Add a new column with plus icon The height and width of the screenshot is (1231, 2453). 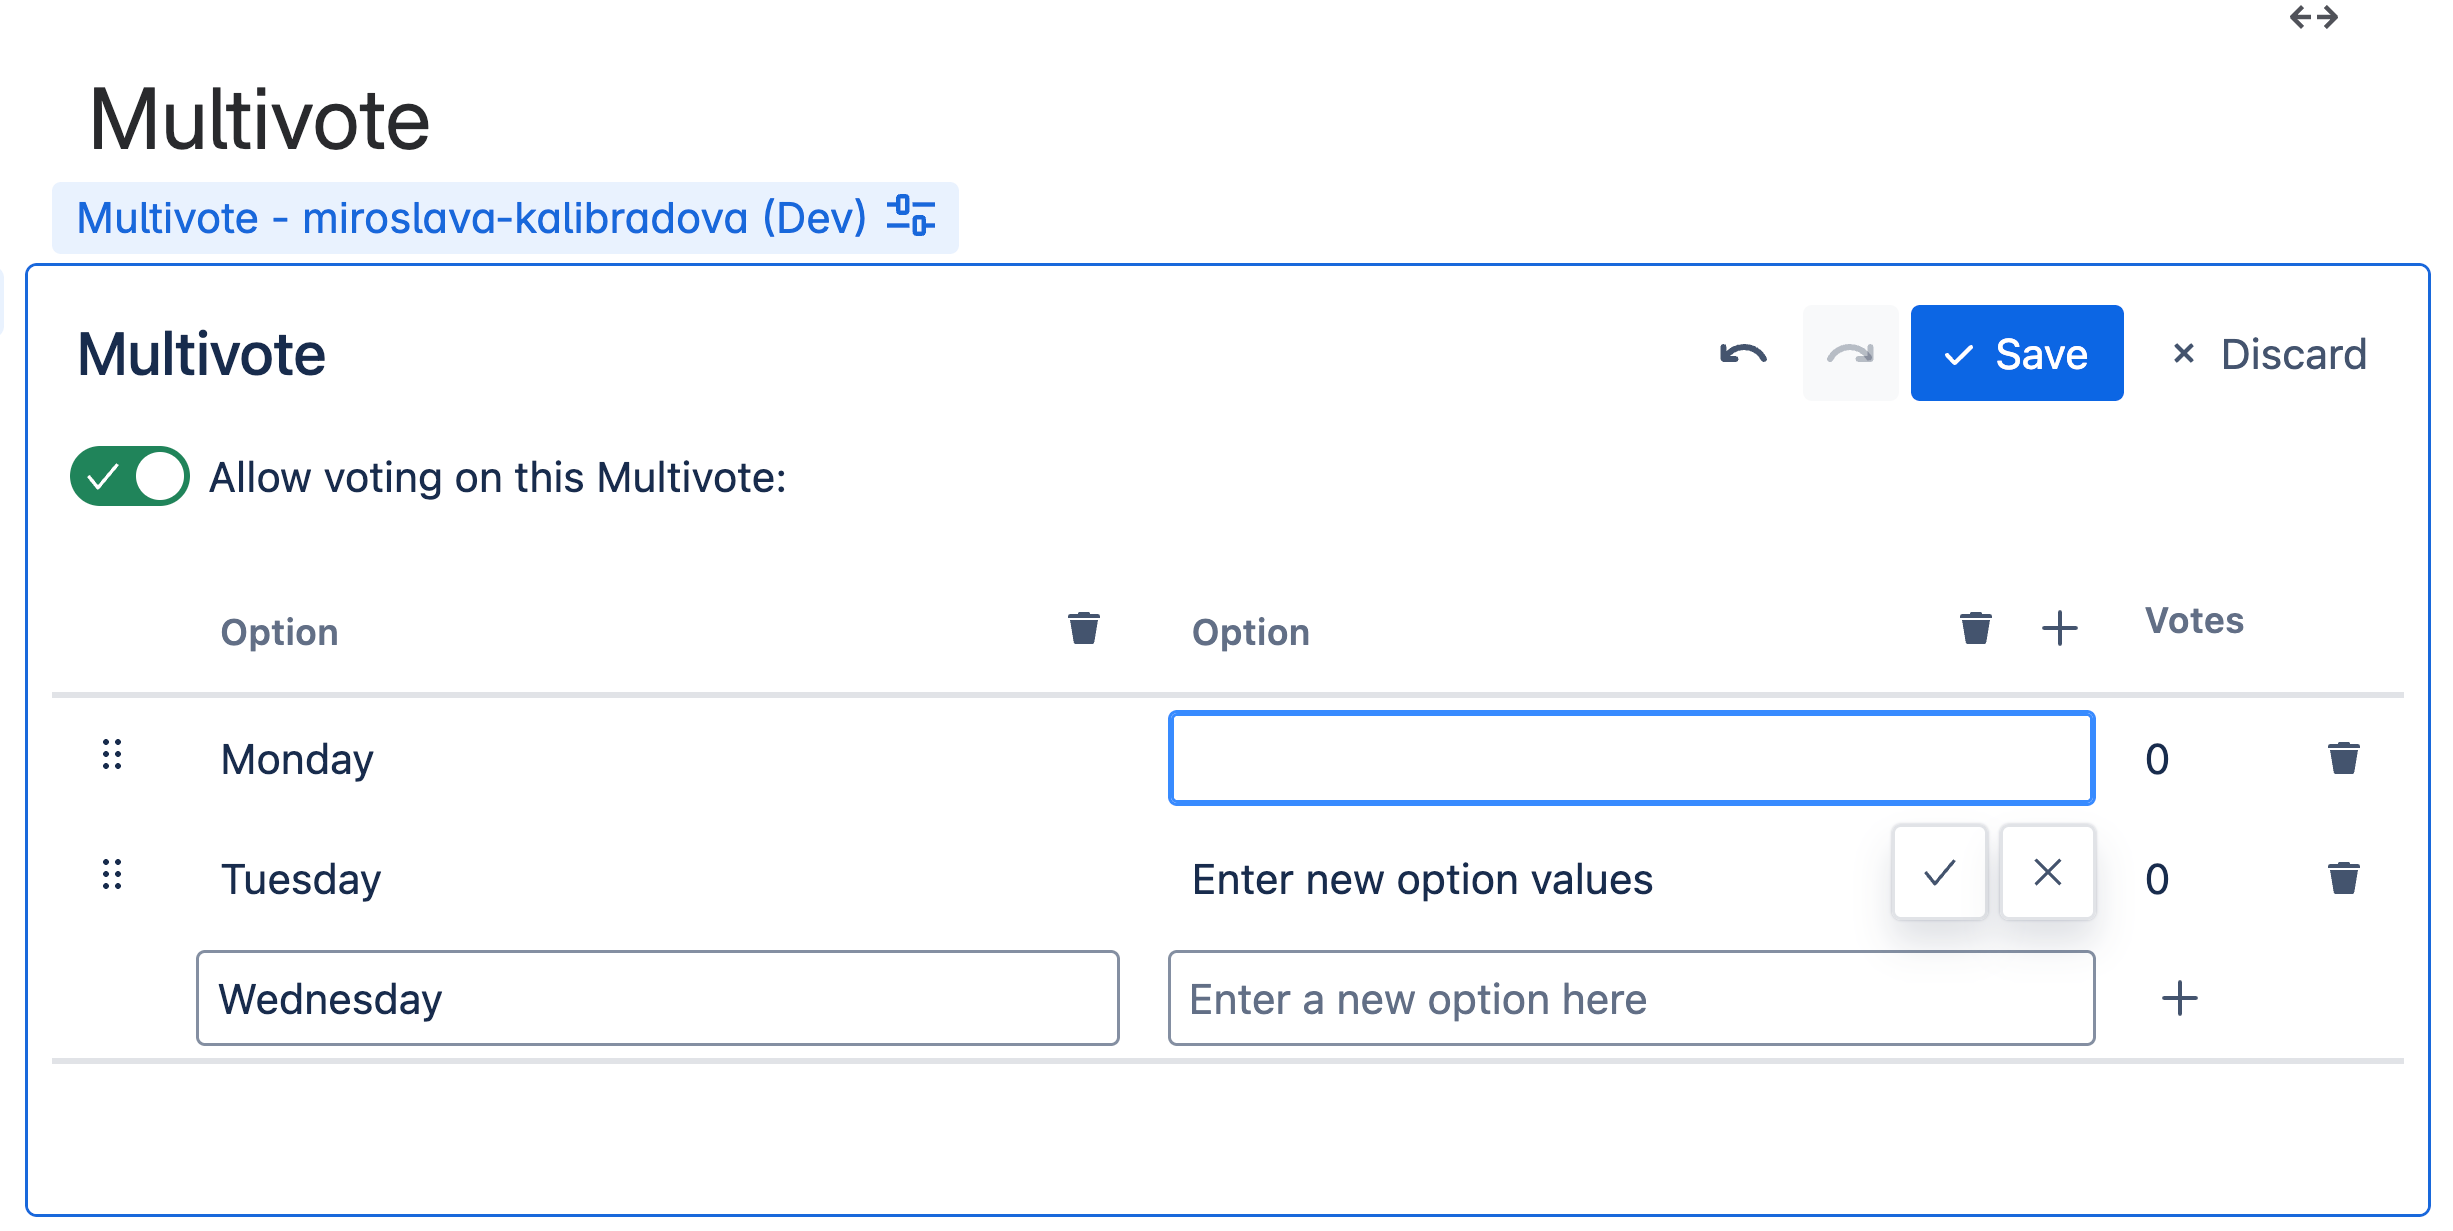tap(2059, 629)
